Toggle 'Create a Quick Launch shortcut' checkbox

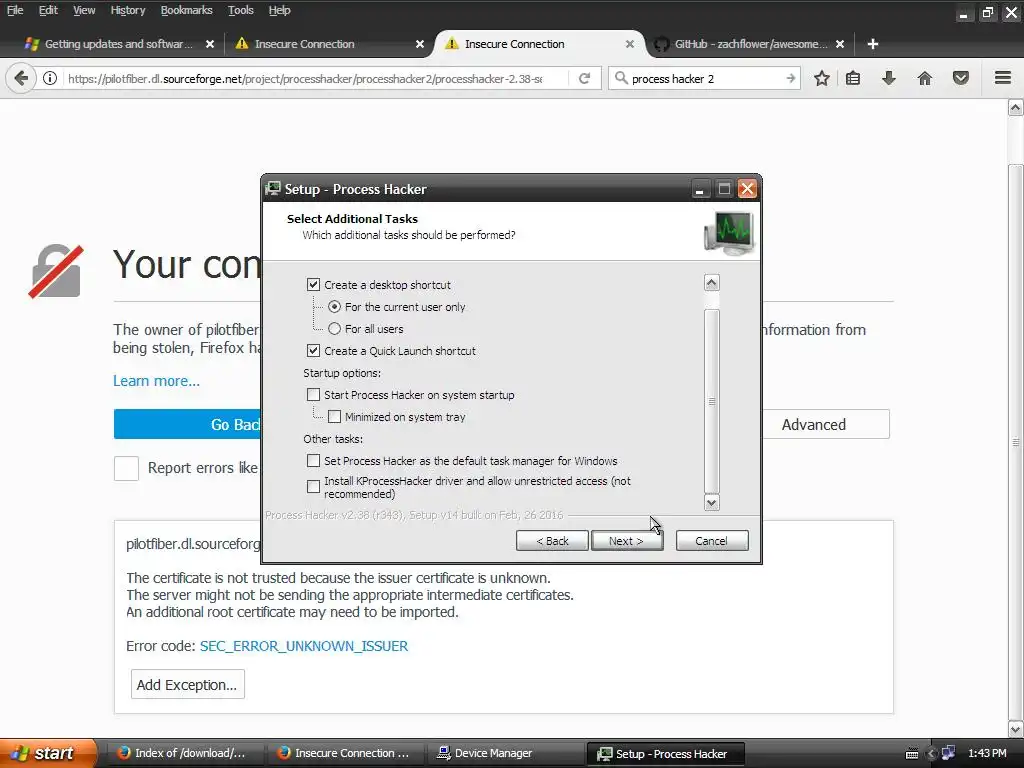[x=313, y=351]
